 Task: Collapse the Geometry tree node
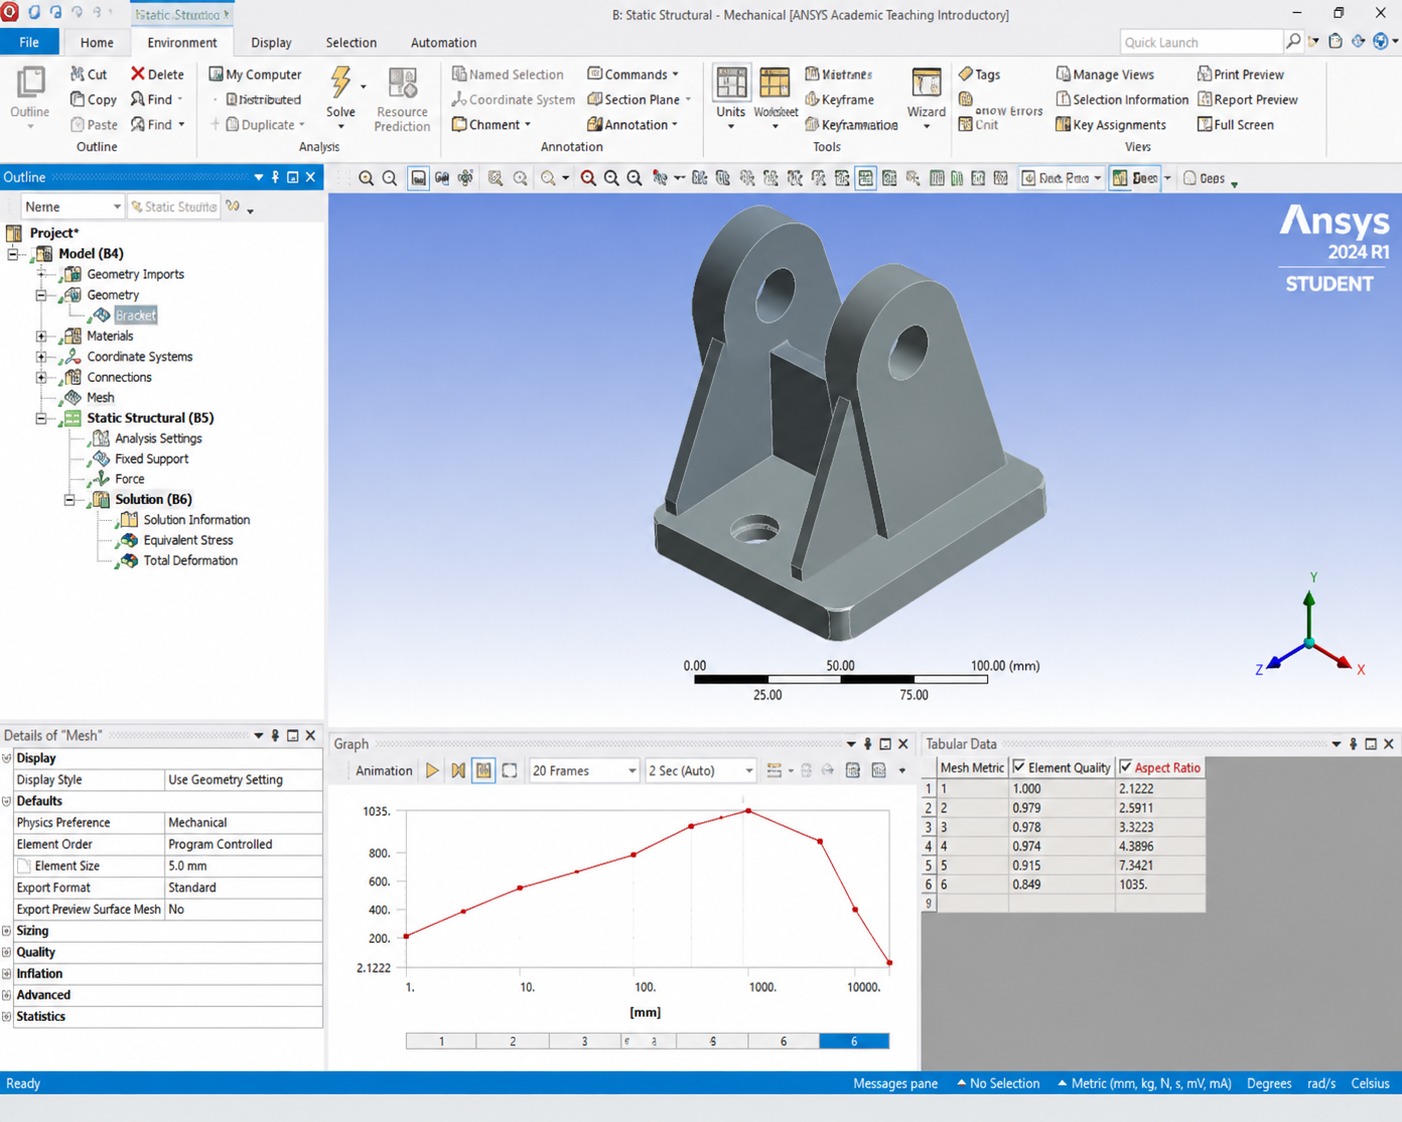click(x=41, y=295)
